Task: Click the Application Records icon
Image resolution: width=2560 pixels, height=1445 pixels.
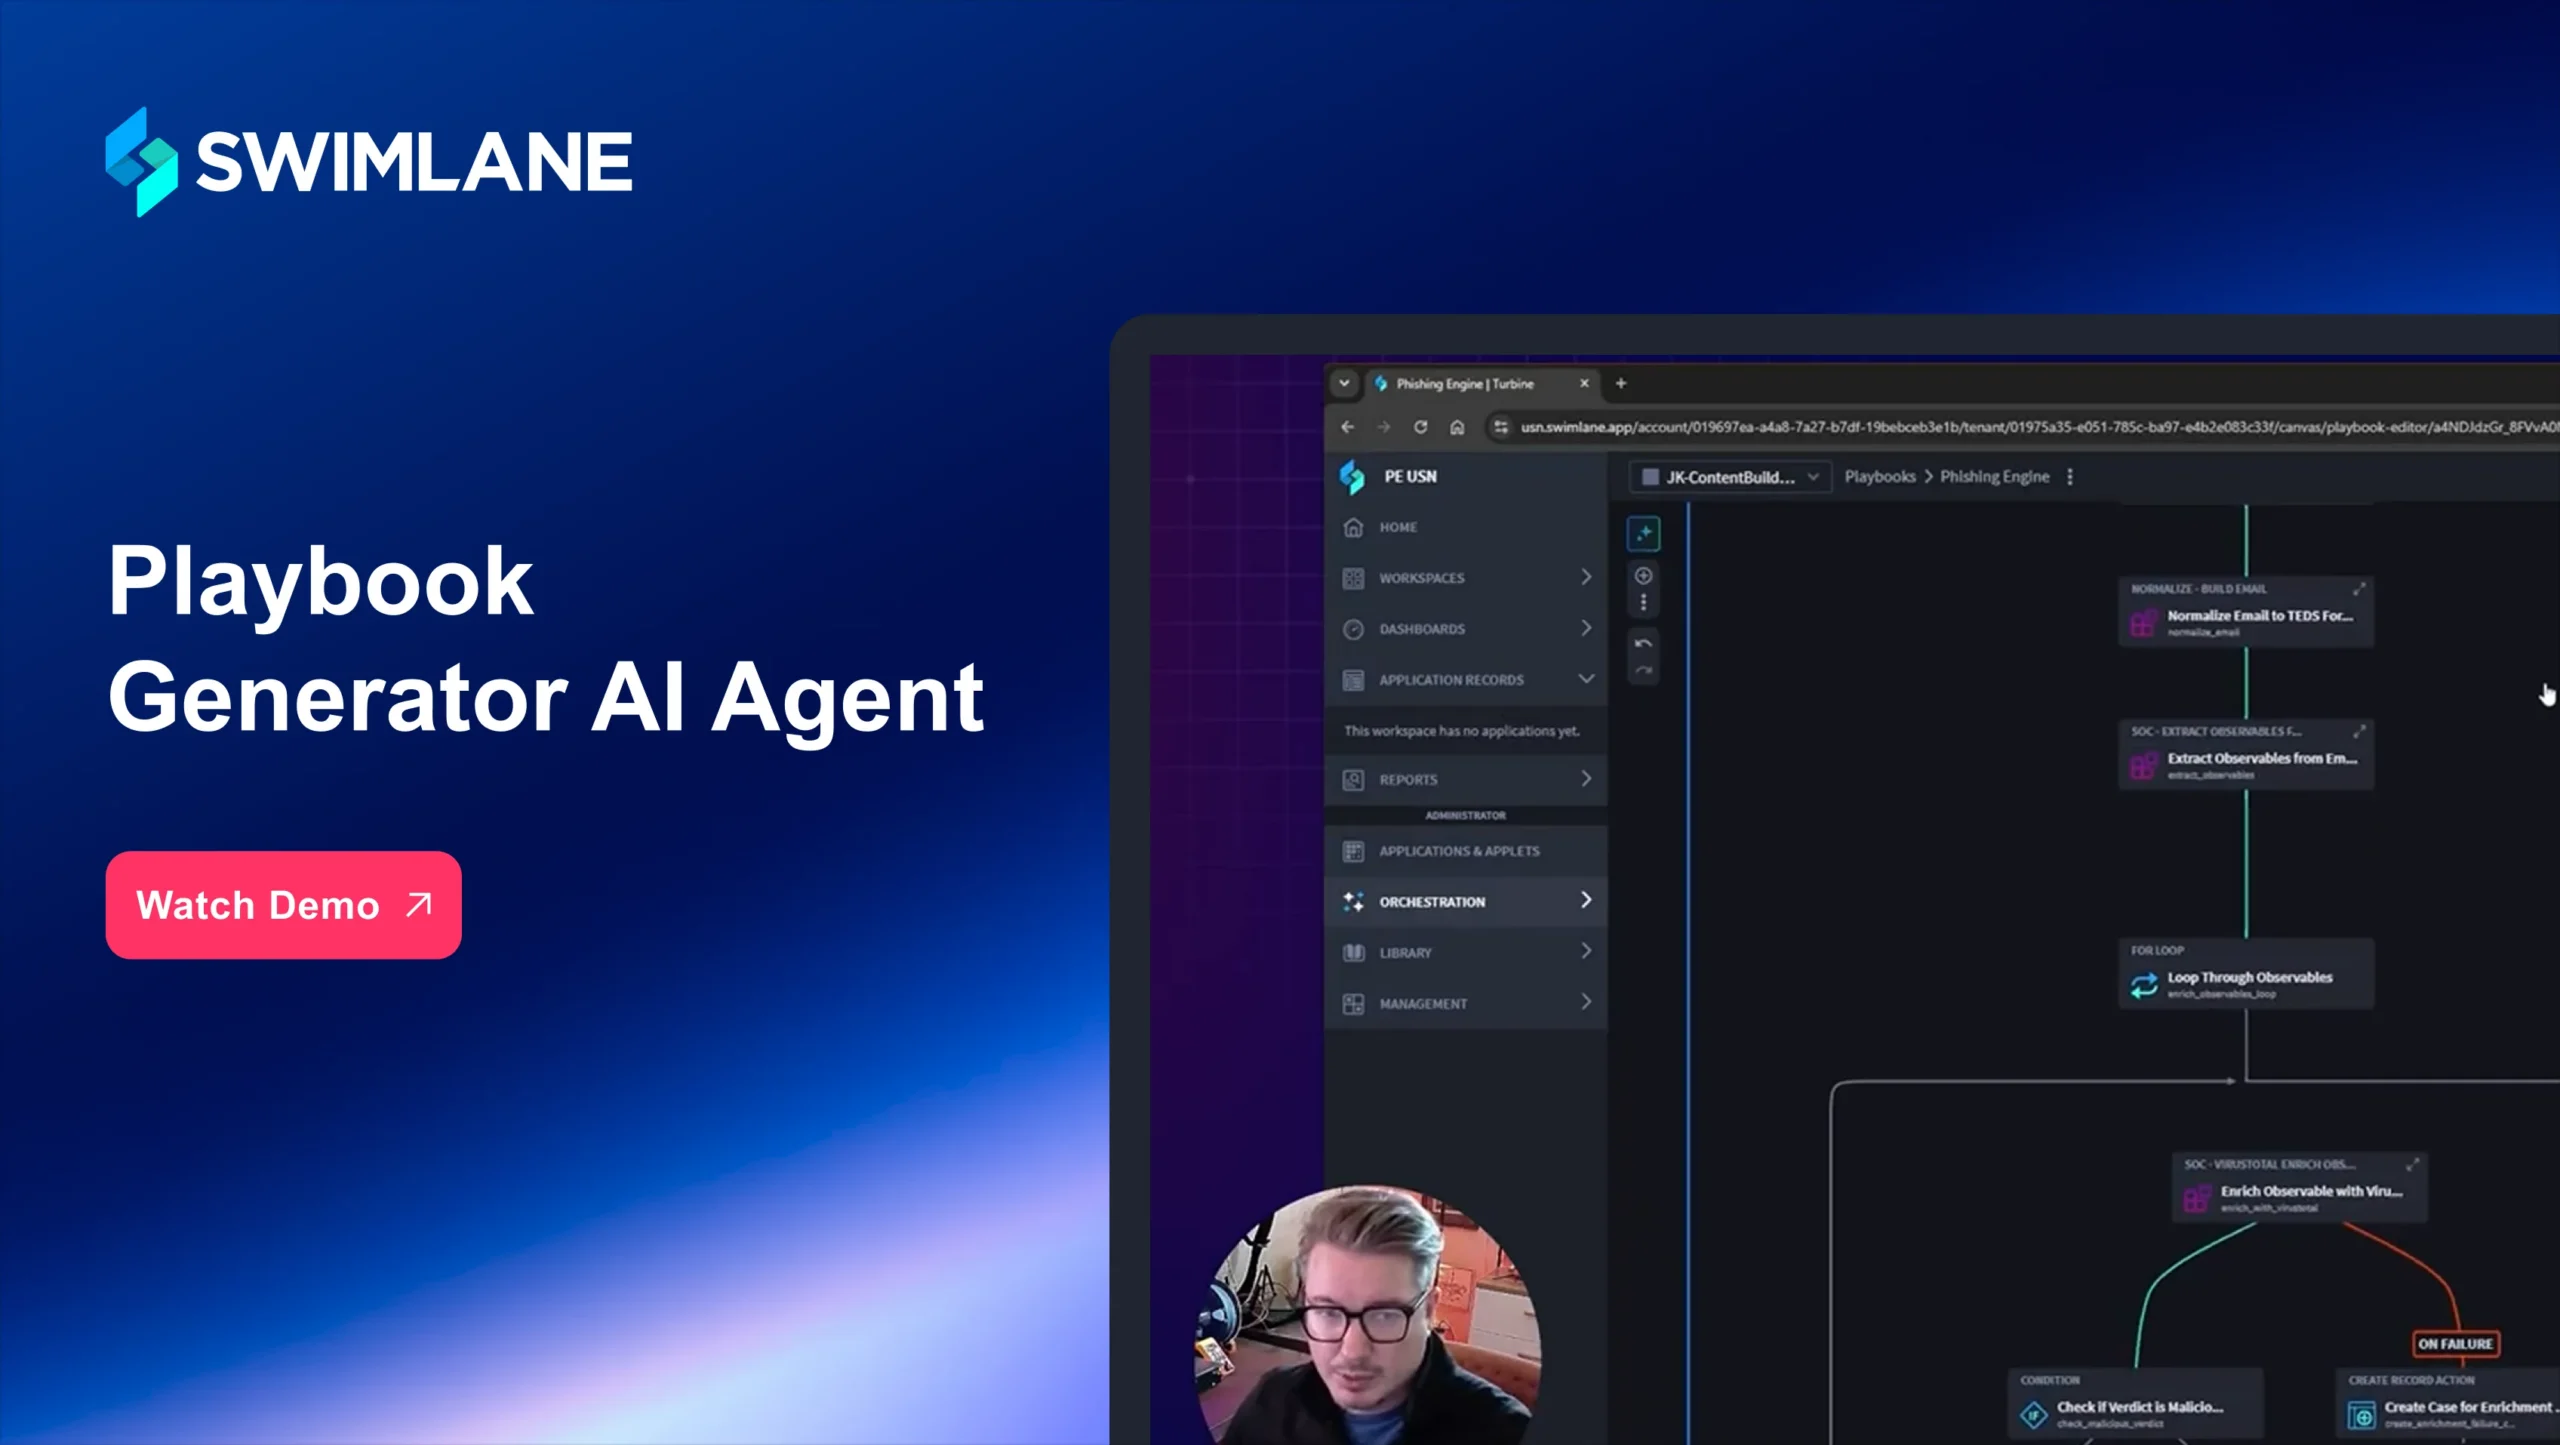Action: (1353, 680)
